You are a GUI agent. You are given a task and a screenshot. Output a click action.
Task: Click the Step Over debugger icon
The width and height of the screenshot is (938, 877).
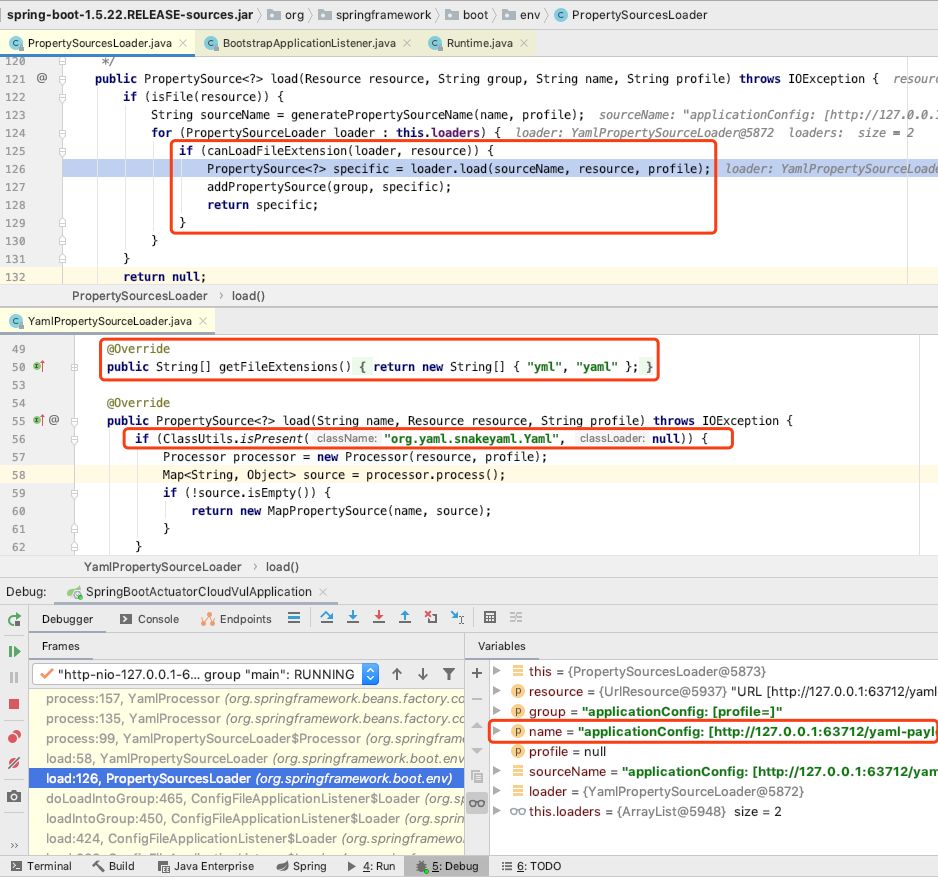tap(328, 617)
